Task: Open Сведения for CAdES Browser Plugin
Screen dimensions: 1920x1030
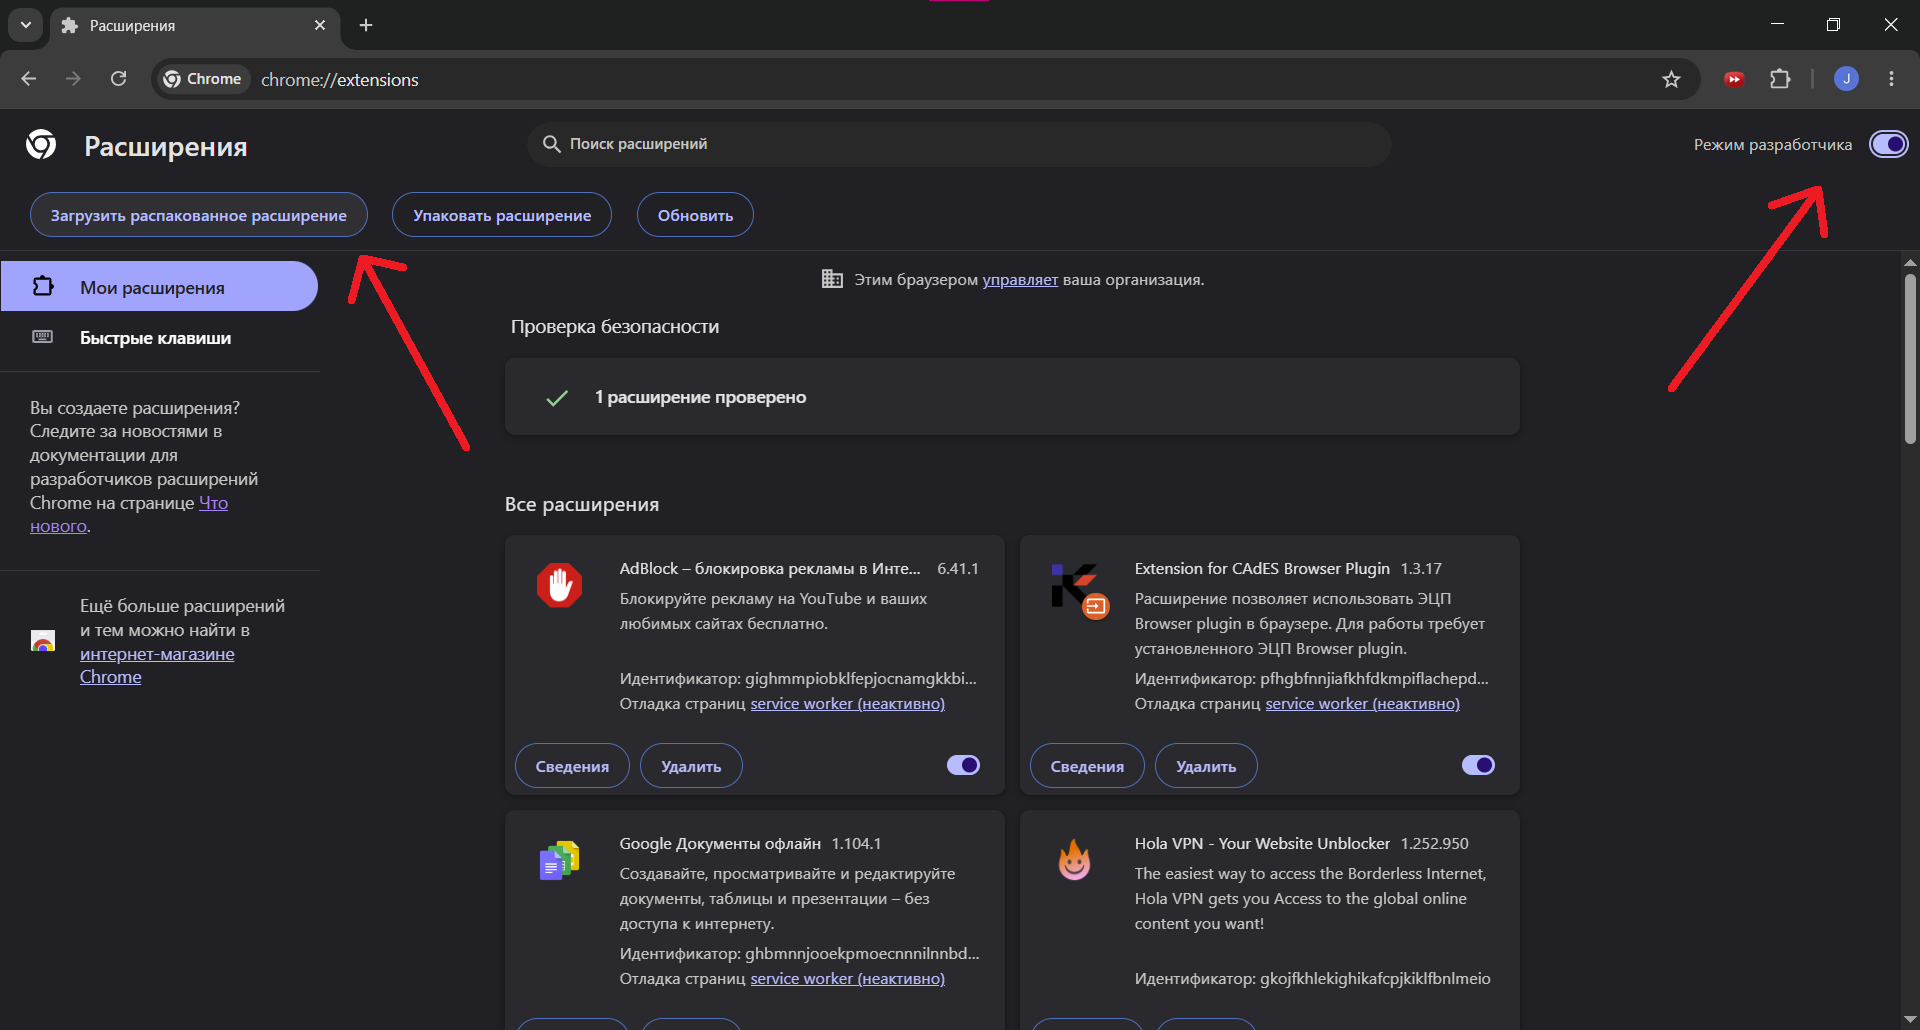Action: (x=1087, y=766)
